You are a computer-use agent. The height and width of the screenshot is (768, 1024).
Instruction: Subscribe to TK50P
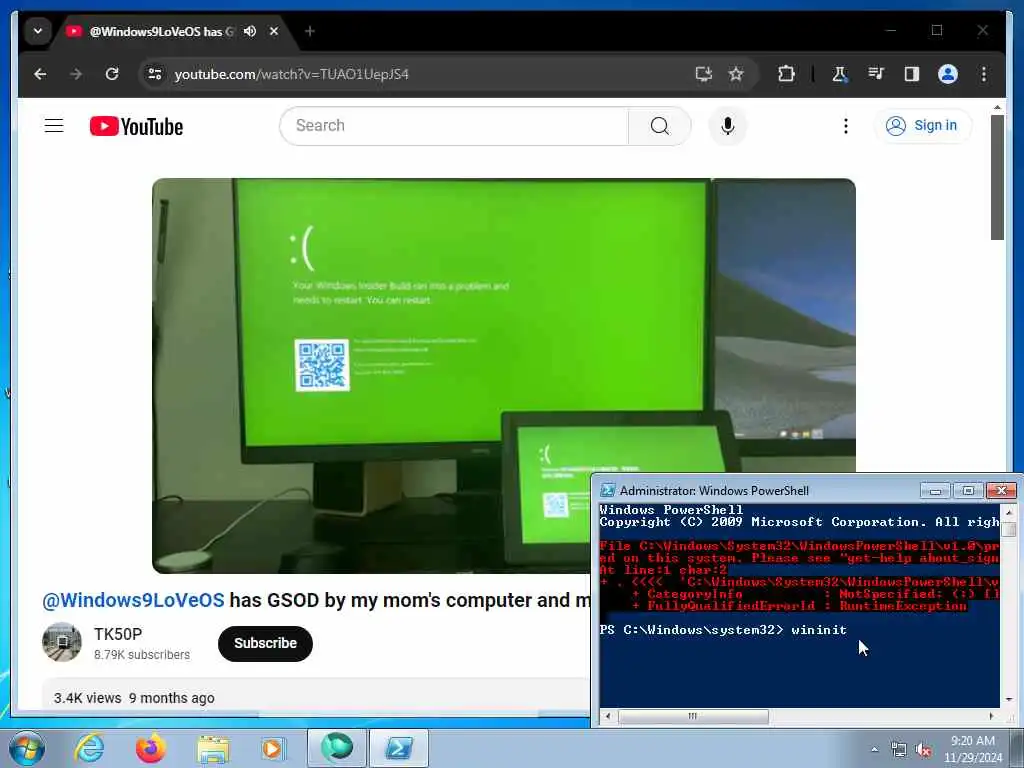pyautogui.click(x=265, y=643)
